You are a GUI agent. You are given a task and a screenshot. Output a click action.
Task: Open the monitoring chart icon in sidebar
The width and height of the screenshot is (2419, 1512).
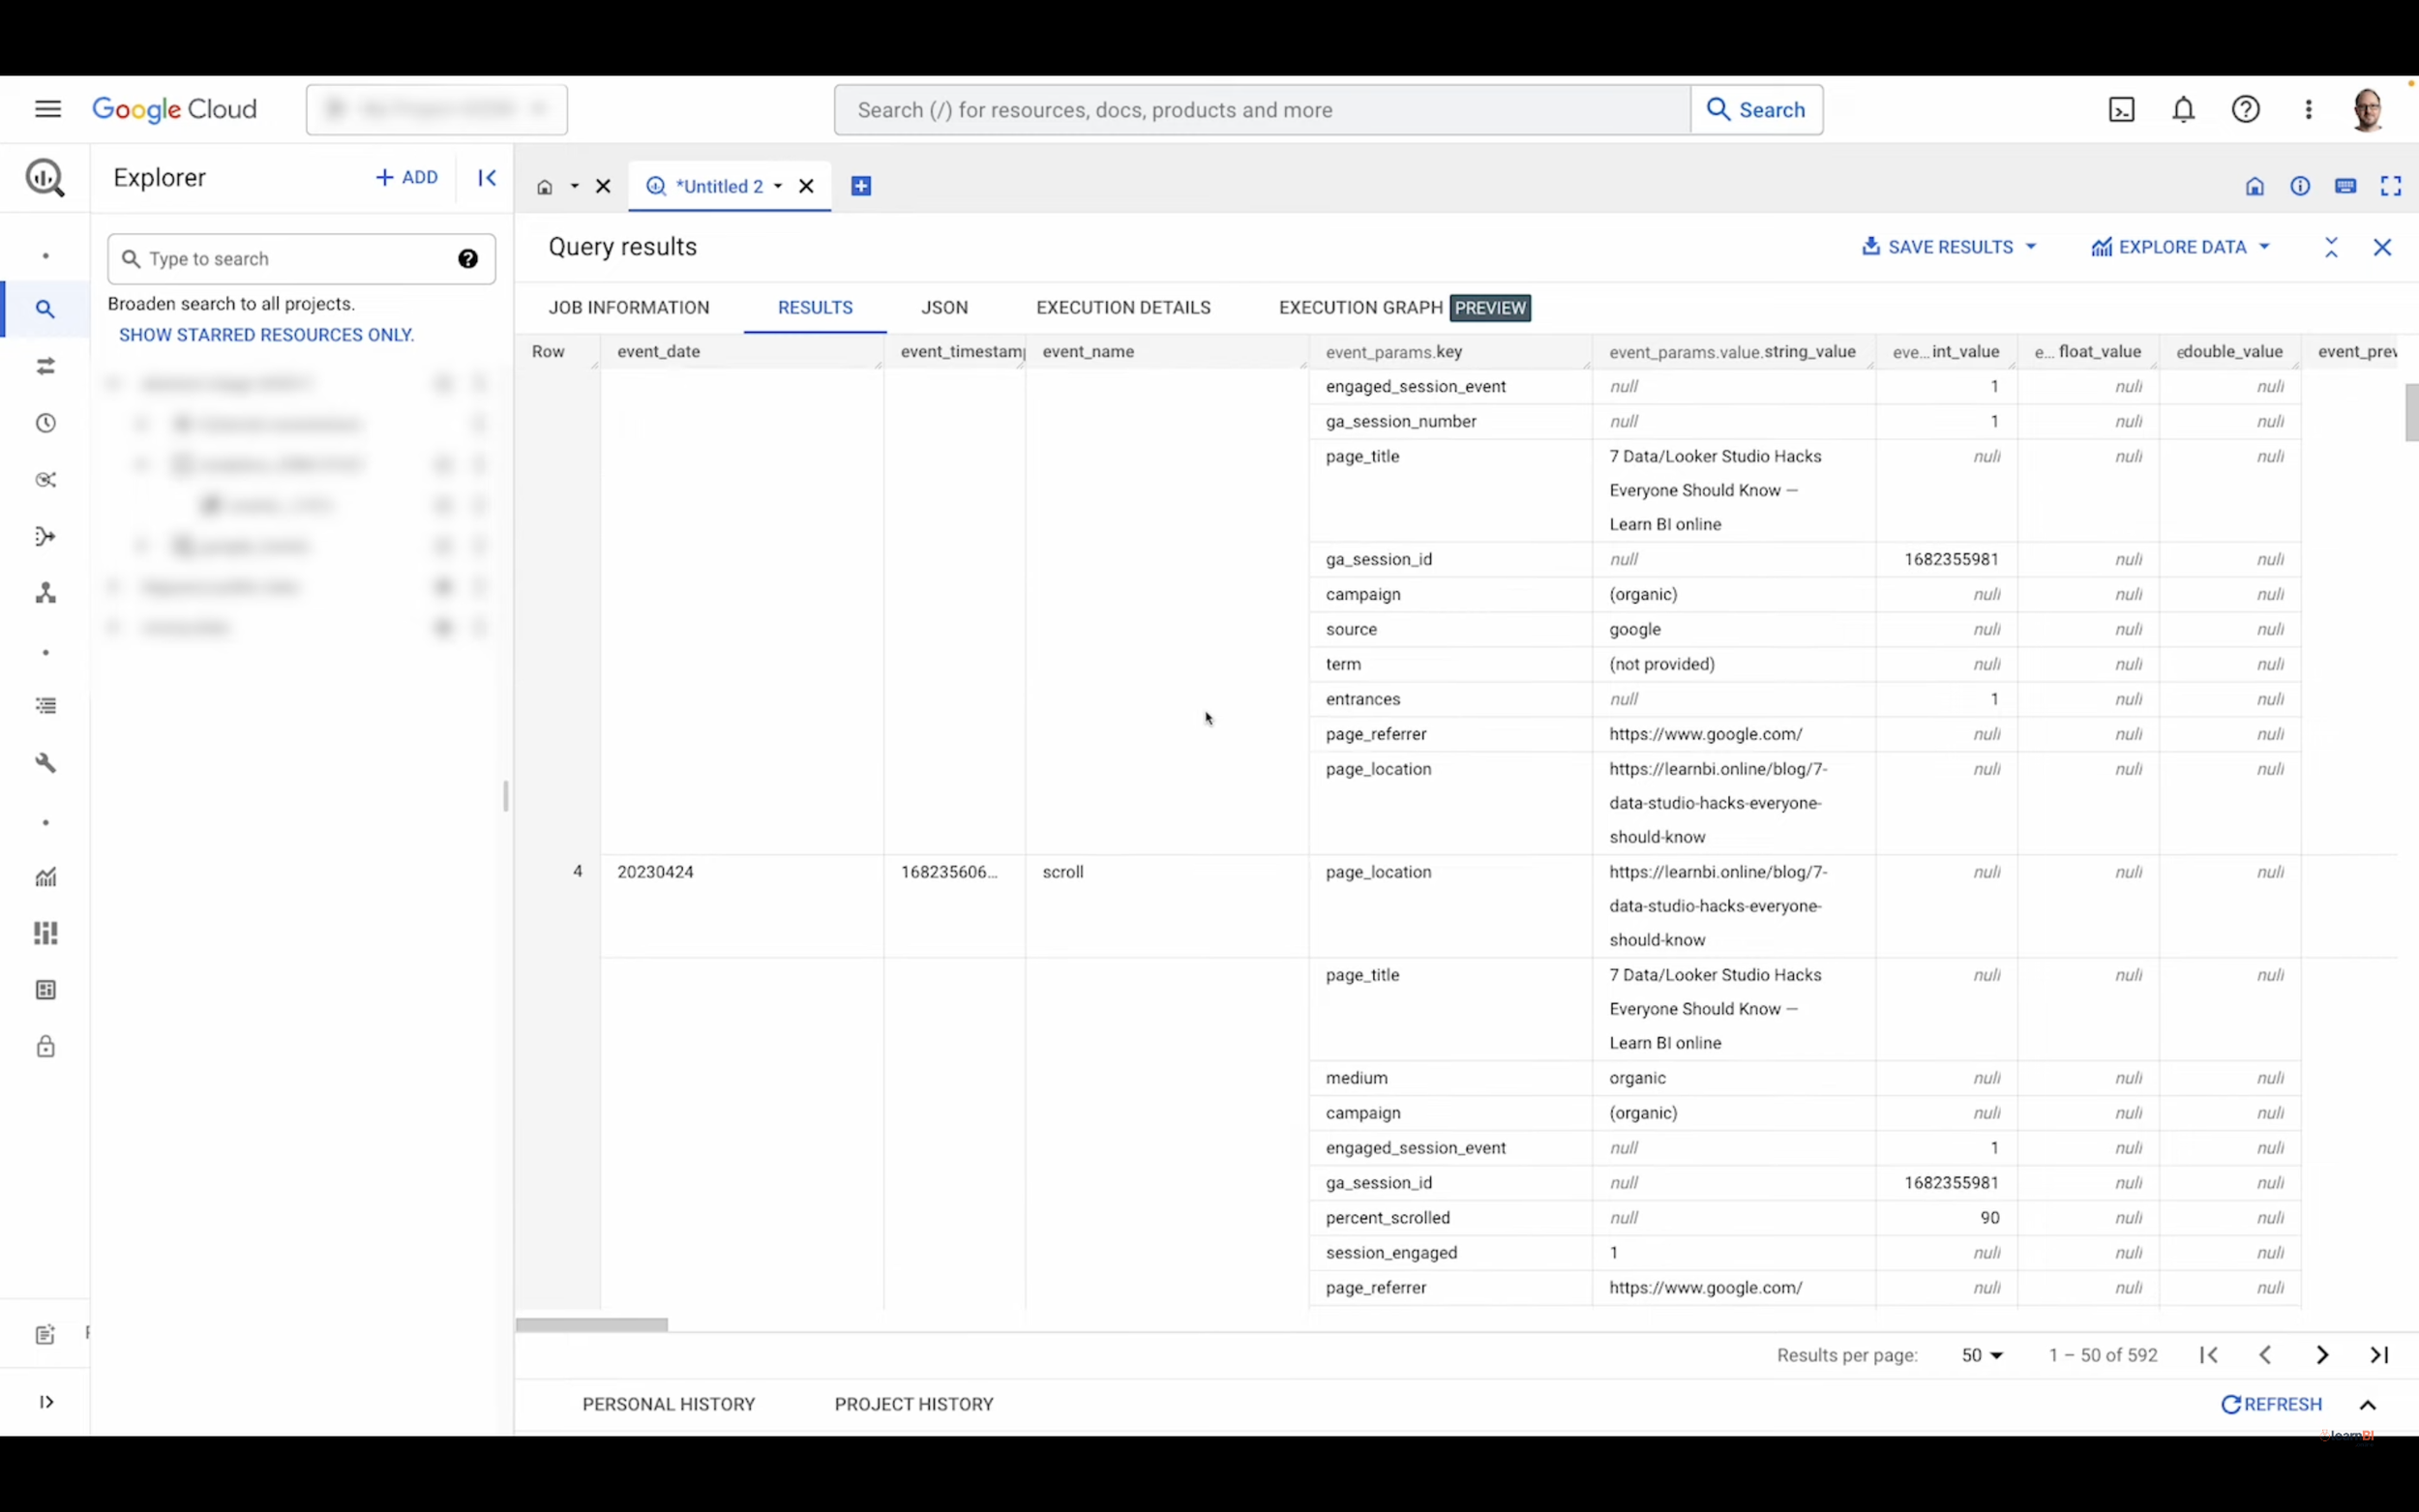[46, 877]
